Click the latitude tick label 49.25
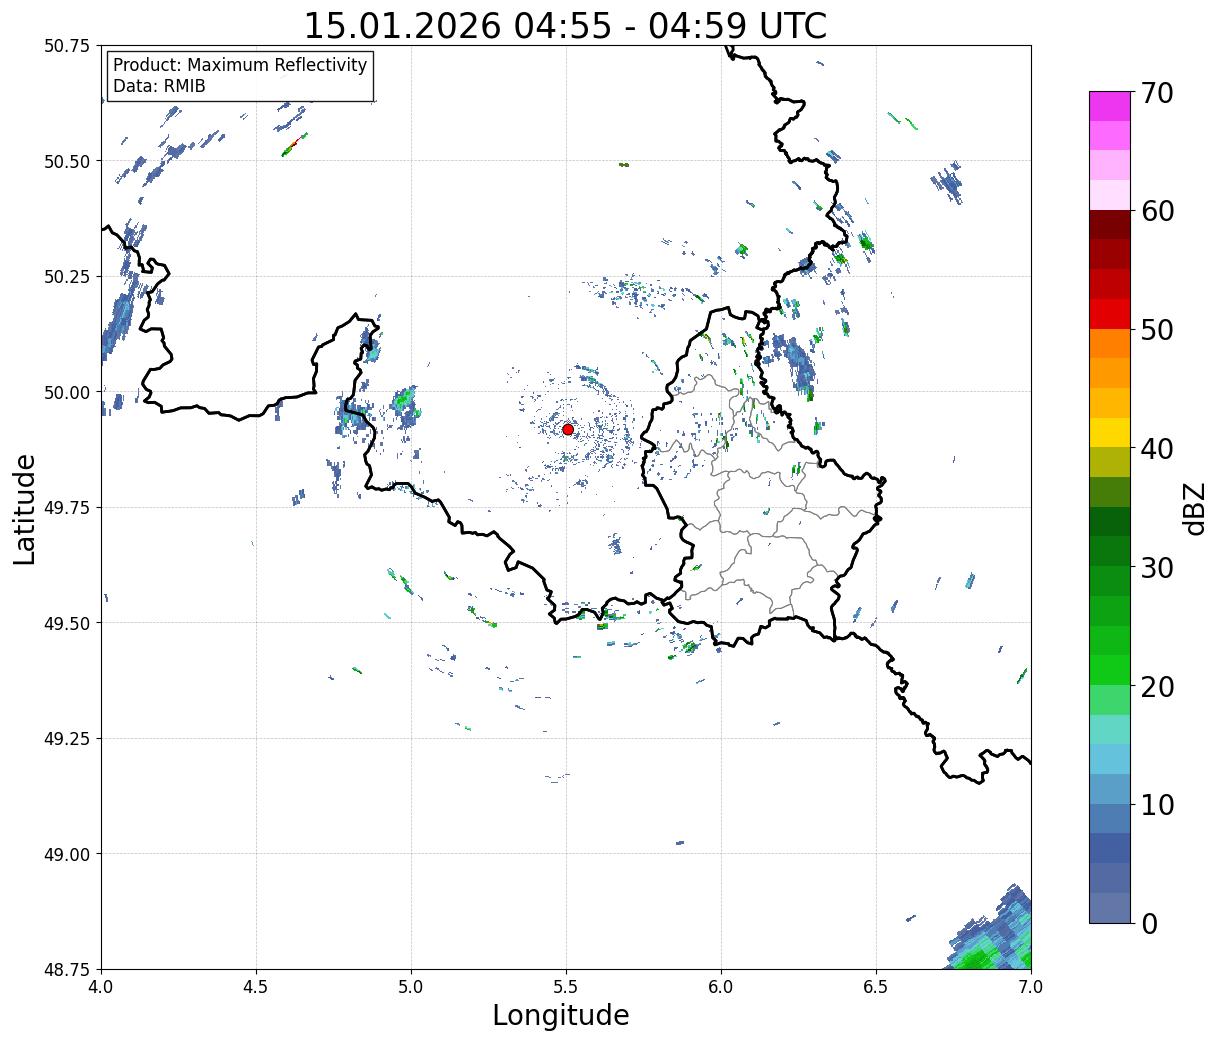 (x=67, y=739)
